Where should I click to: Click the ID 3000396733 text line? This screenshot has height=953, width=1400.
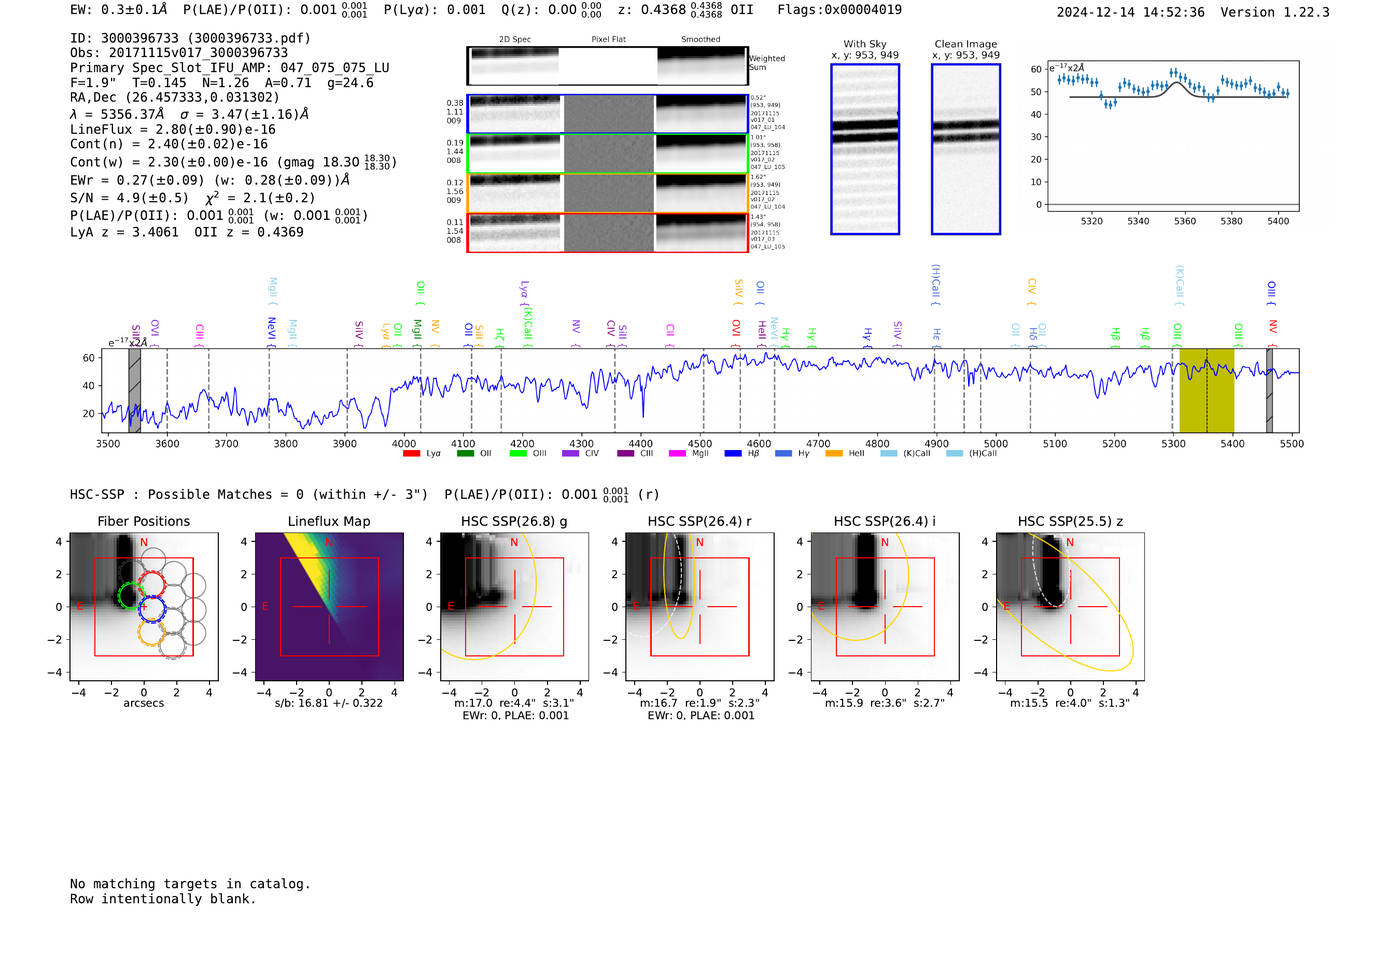tap(190, 38)
